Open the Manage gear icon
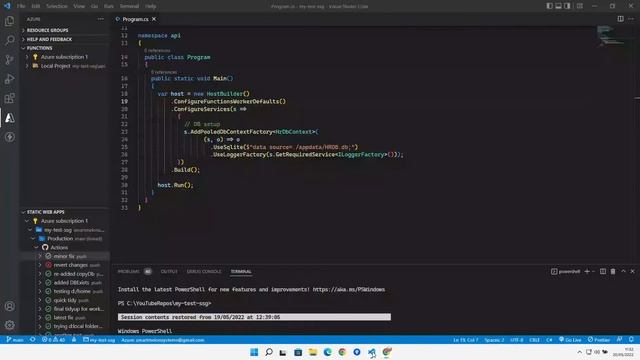The image size is (640, 360). tap(9, 325)
